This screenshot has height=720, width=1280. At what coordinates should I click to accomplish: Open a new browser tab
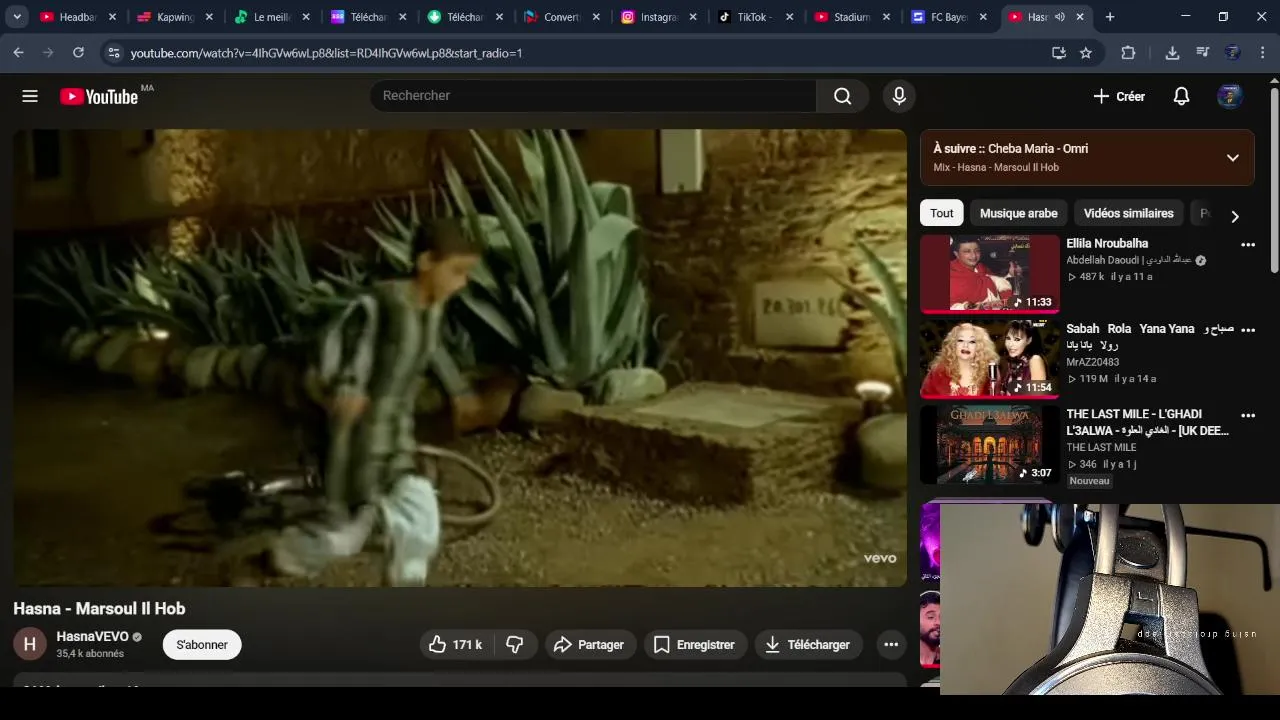coord(1110,17)
